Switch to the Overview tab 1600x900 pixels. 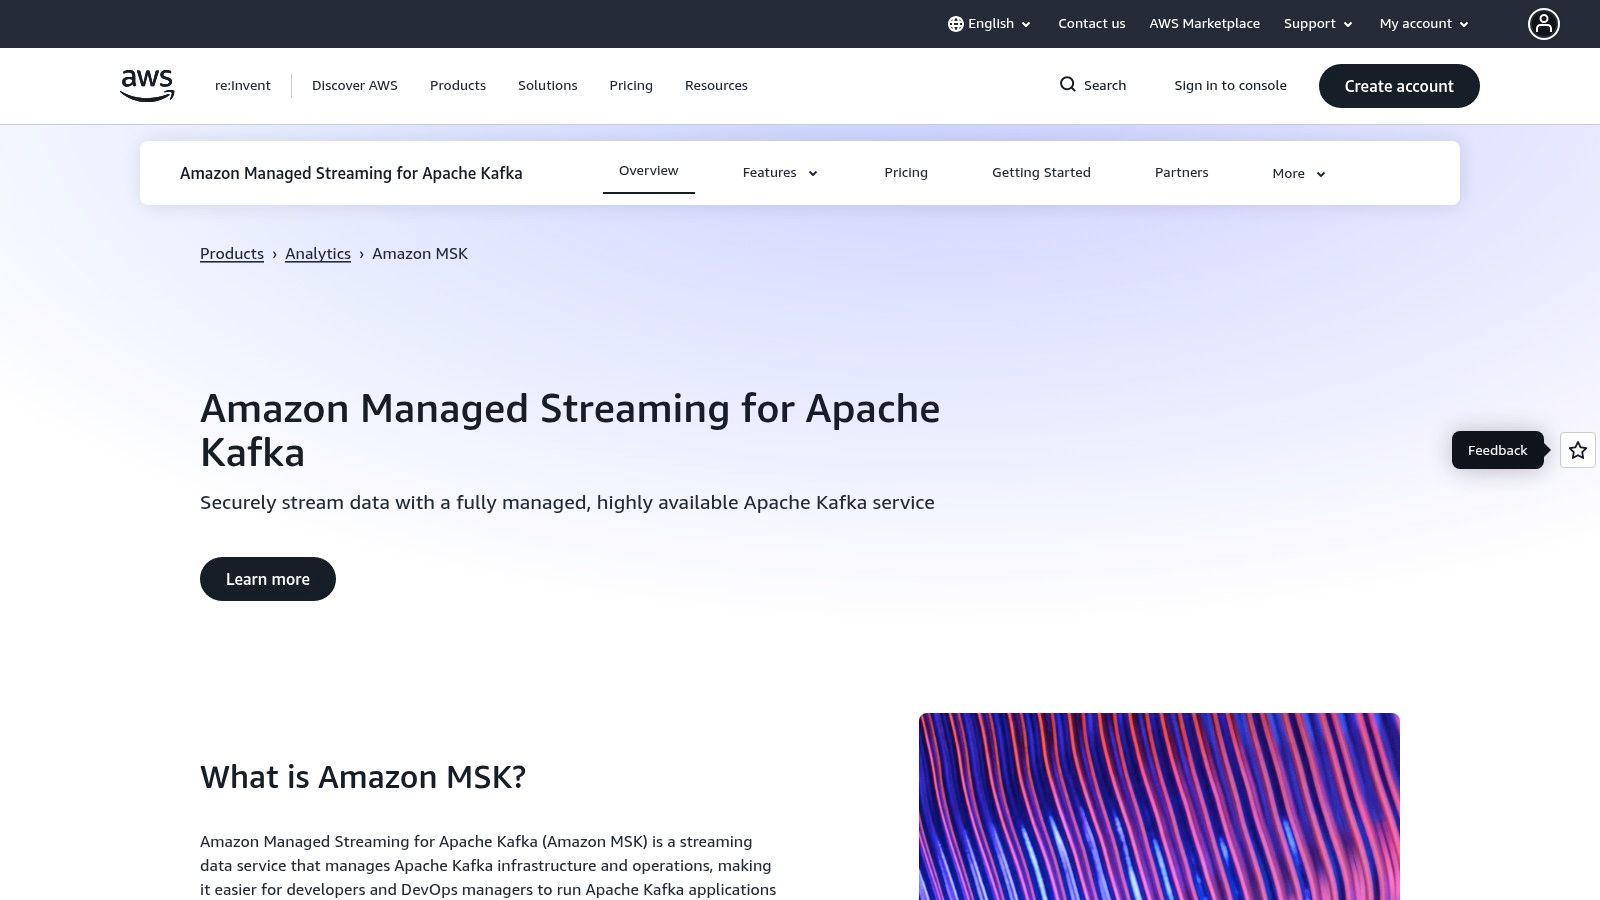pyautogui.click(x=648, y=170)
